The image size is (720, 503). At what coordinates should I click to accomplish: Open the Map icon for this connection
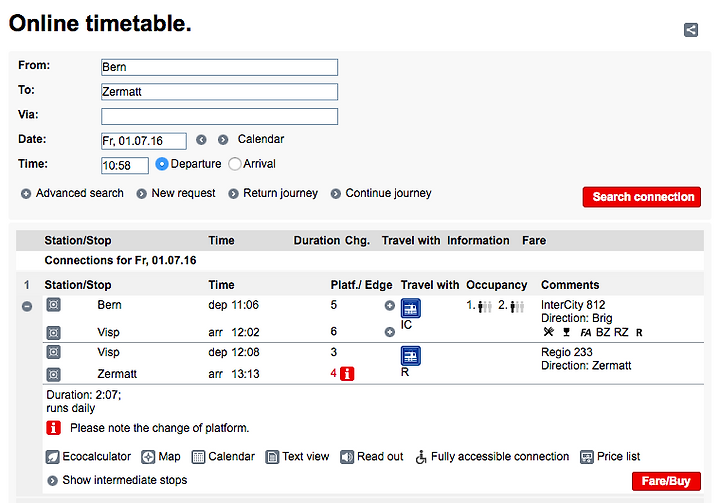pyautogui.click(x=148, y=457)
